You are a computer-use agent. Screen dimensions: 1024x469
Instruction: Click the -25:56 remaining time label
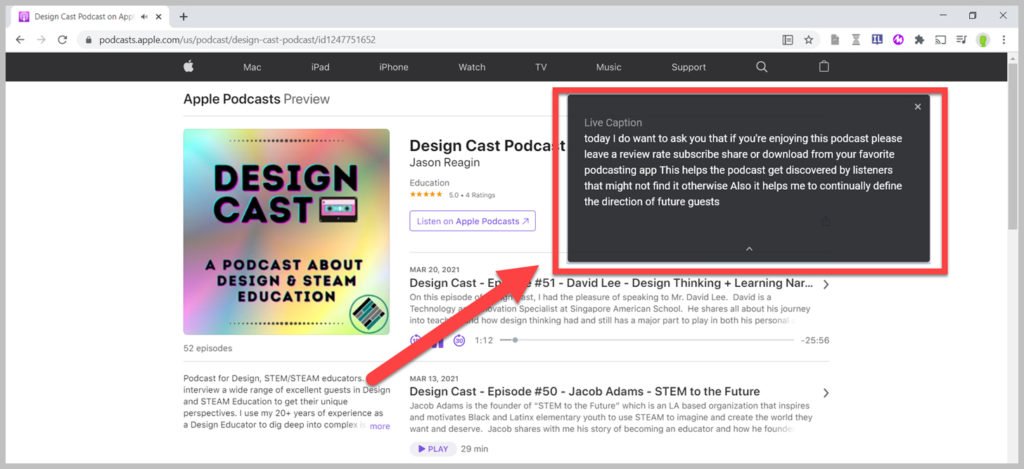814,340
